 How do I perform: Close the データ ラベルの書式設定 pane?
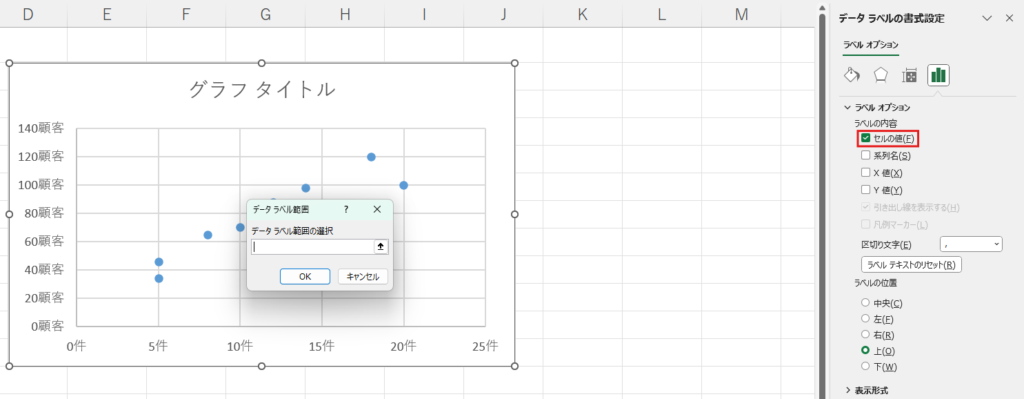click(x=1009, y=18)
